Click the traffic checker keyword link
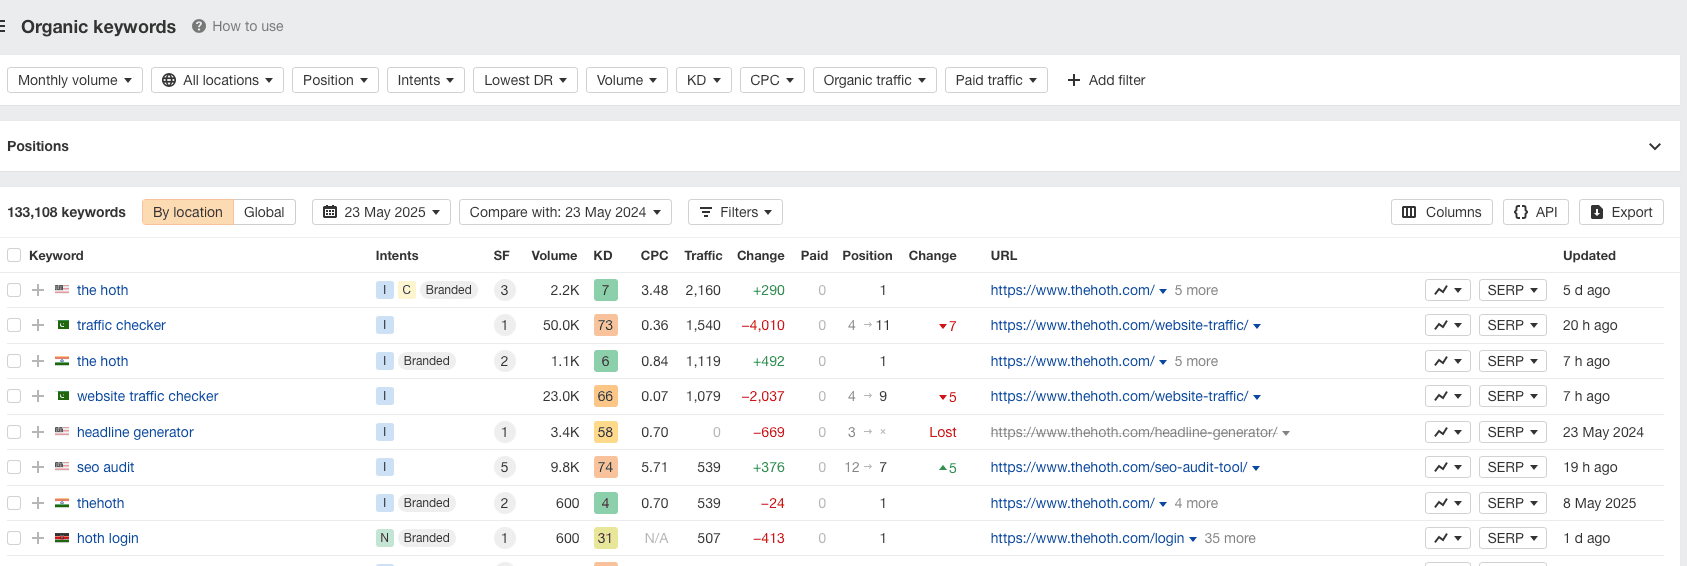Screen dimensions: 1687x566 point(121,325)
